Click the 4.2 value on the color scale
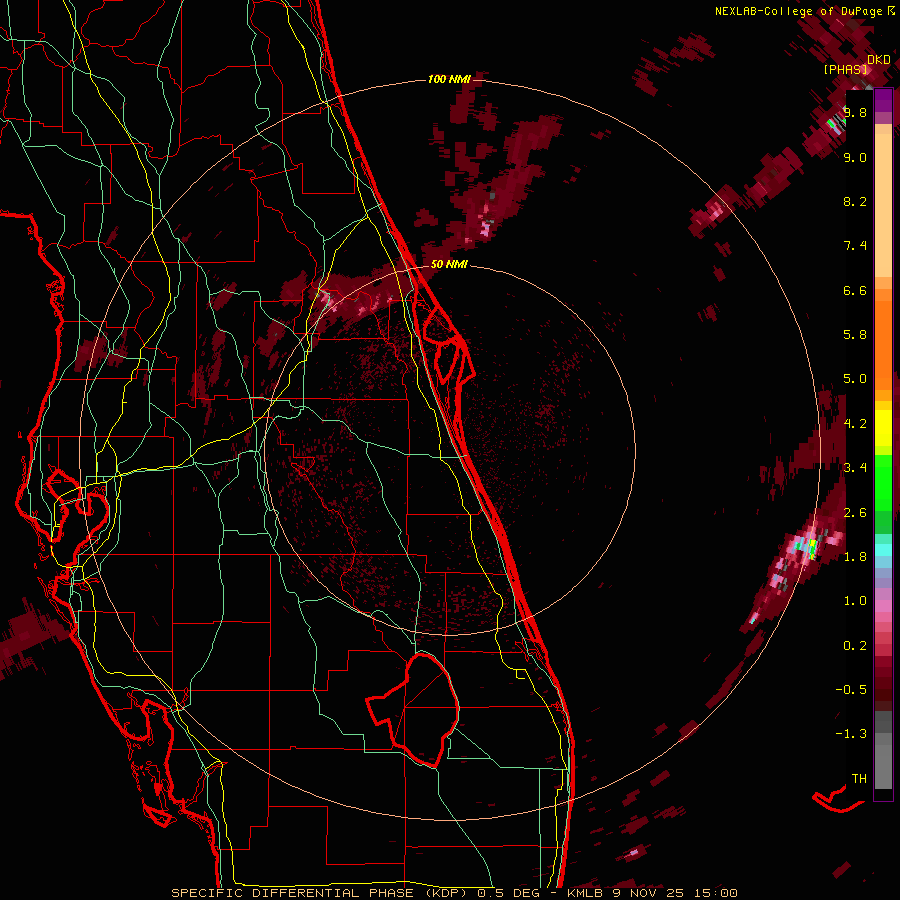 [855, 424]
